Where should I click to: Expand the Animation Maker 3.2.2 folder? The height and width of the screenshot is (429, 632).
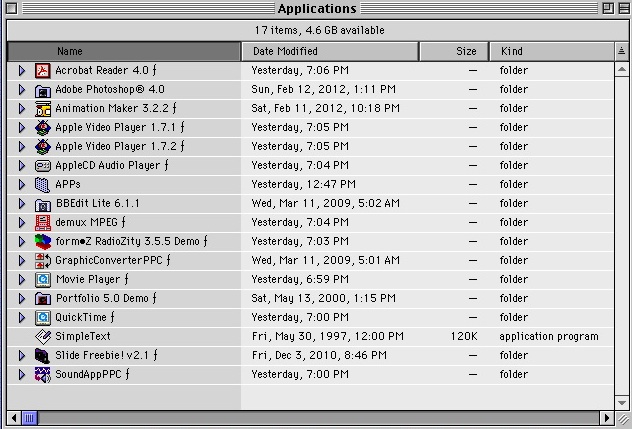pos(22,108)
